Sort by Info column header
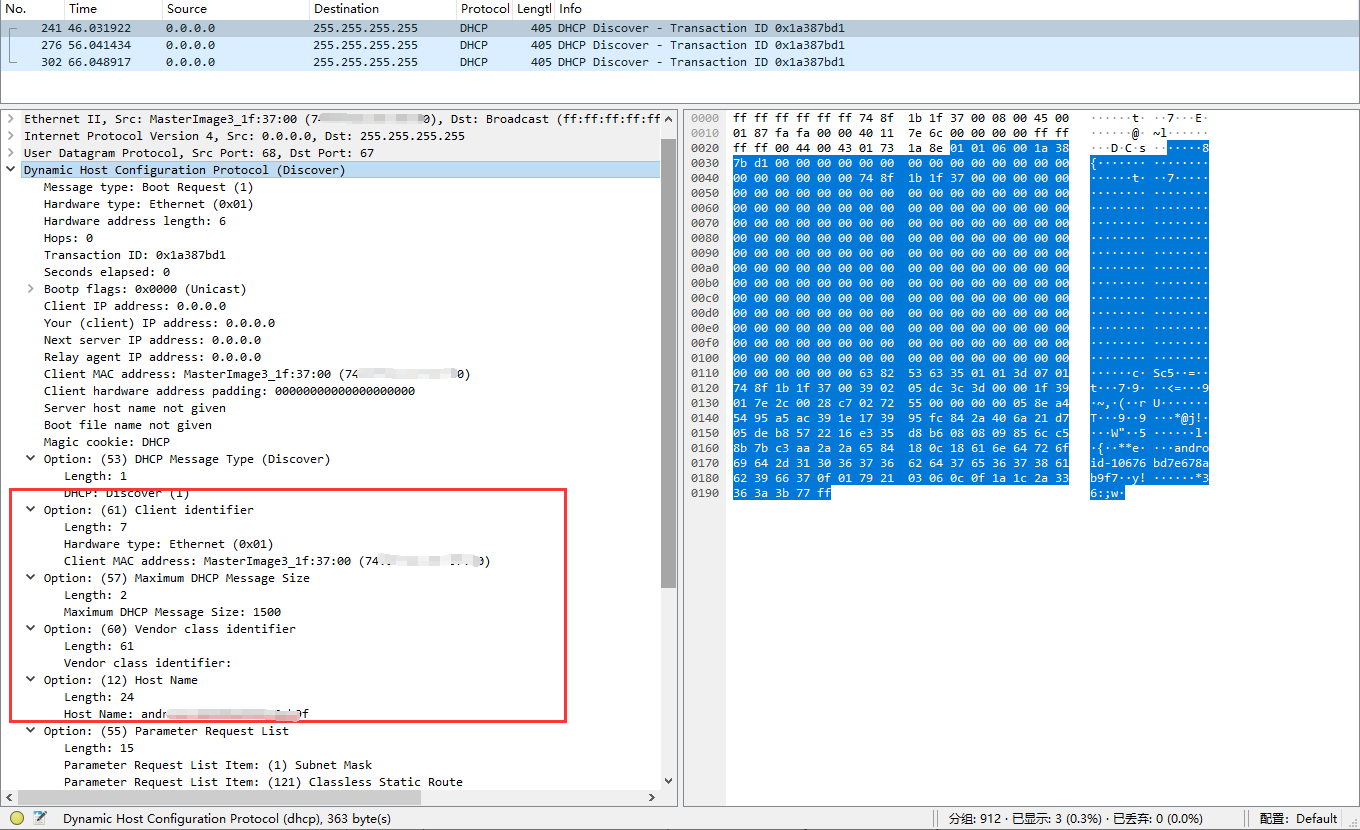Image resolution: width=1360 pixels, height=830 pixels. [956, 9]
